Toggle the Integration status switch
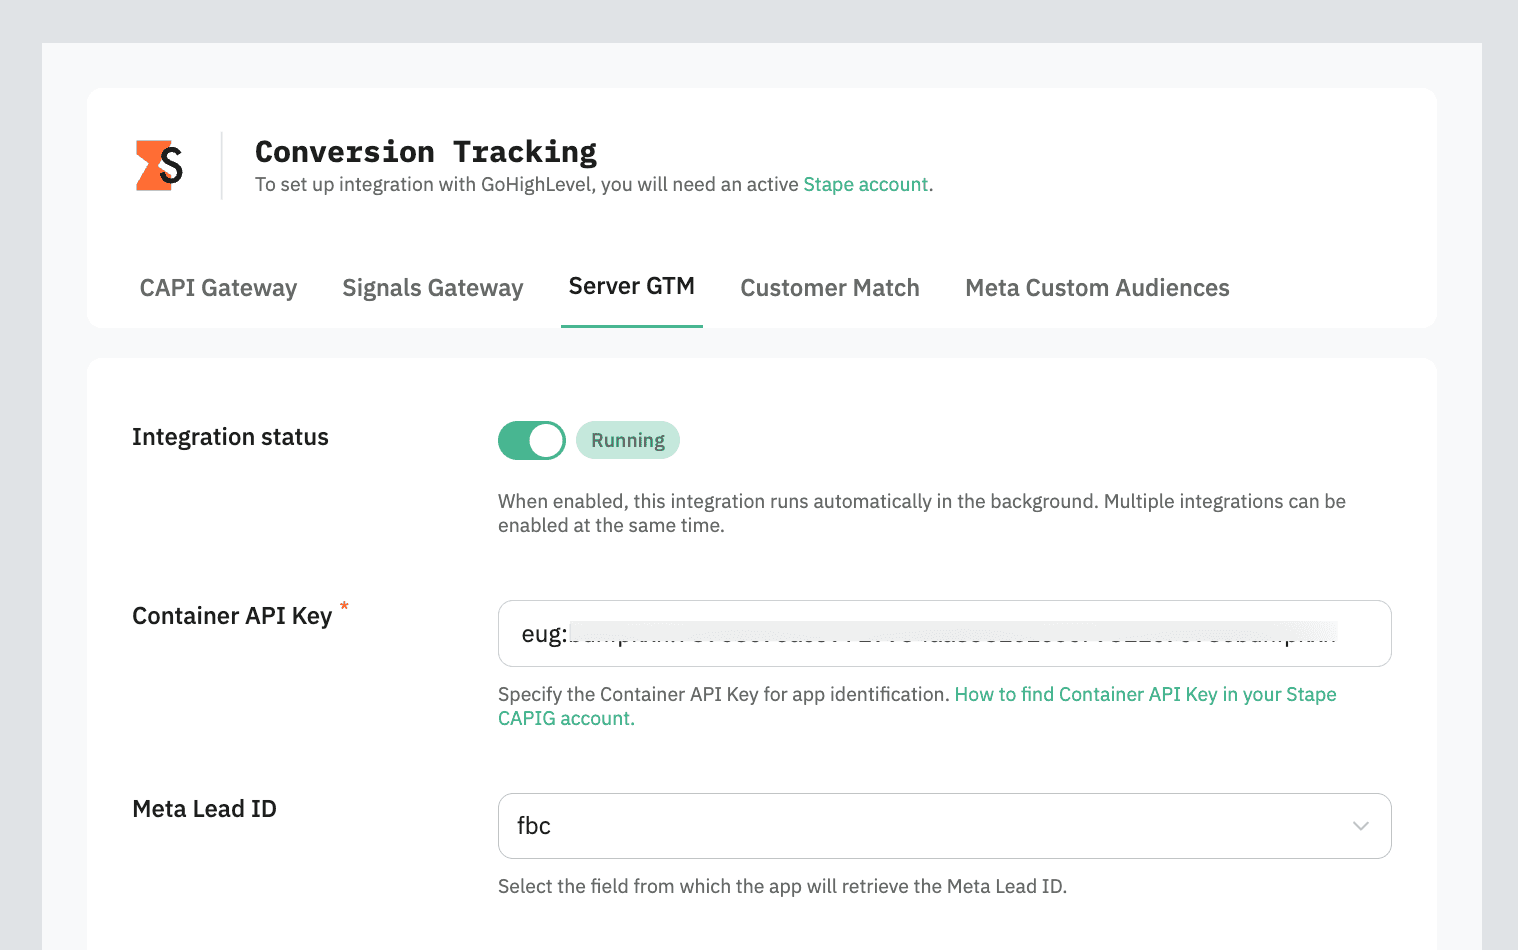Screen dimensions: 1518x950 tap(532, 440)
